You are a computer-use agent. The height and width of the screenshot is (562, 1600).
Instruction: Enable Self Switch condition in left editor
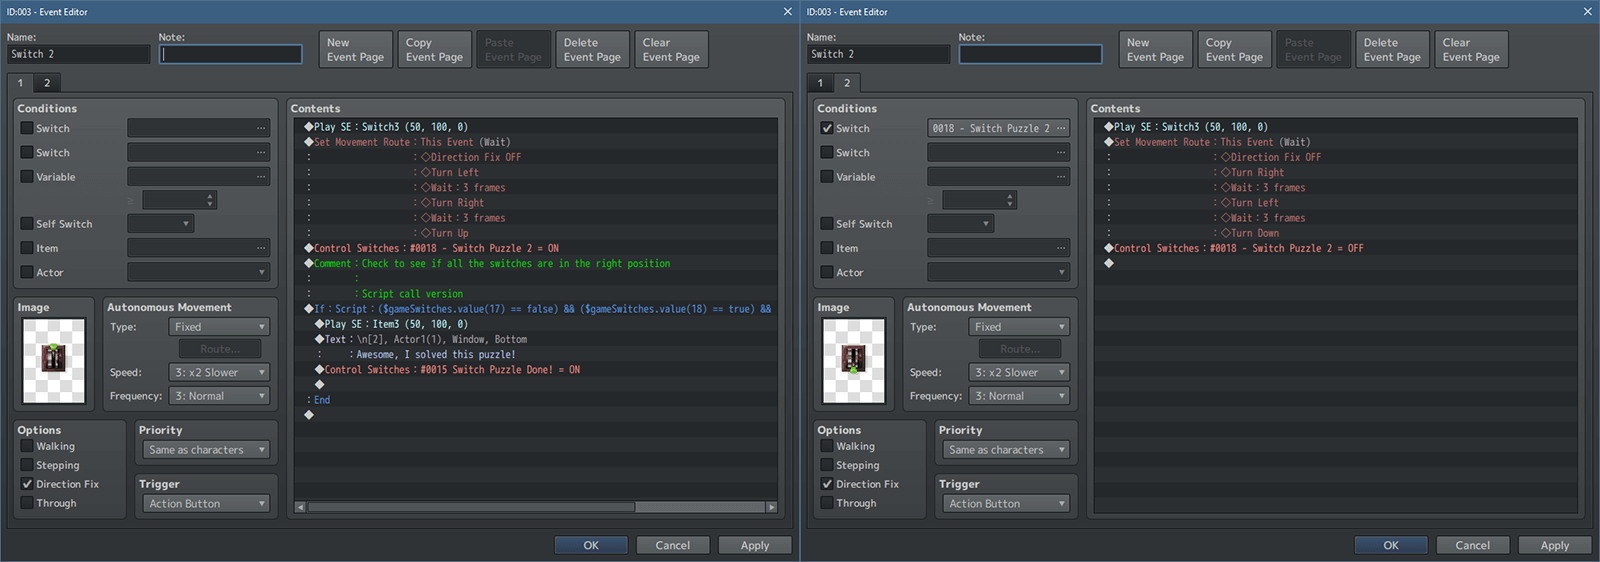[x=27, y=224]
